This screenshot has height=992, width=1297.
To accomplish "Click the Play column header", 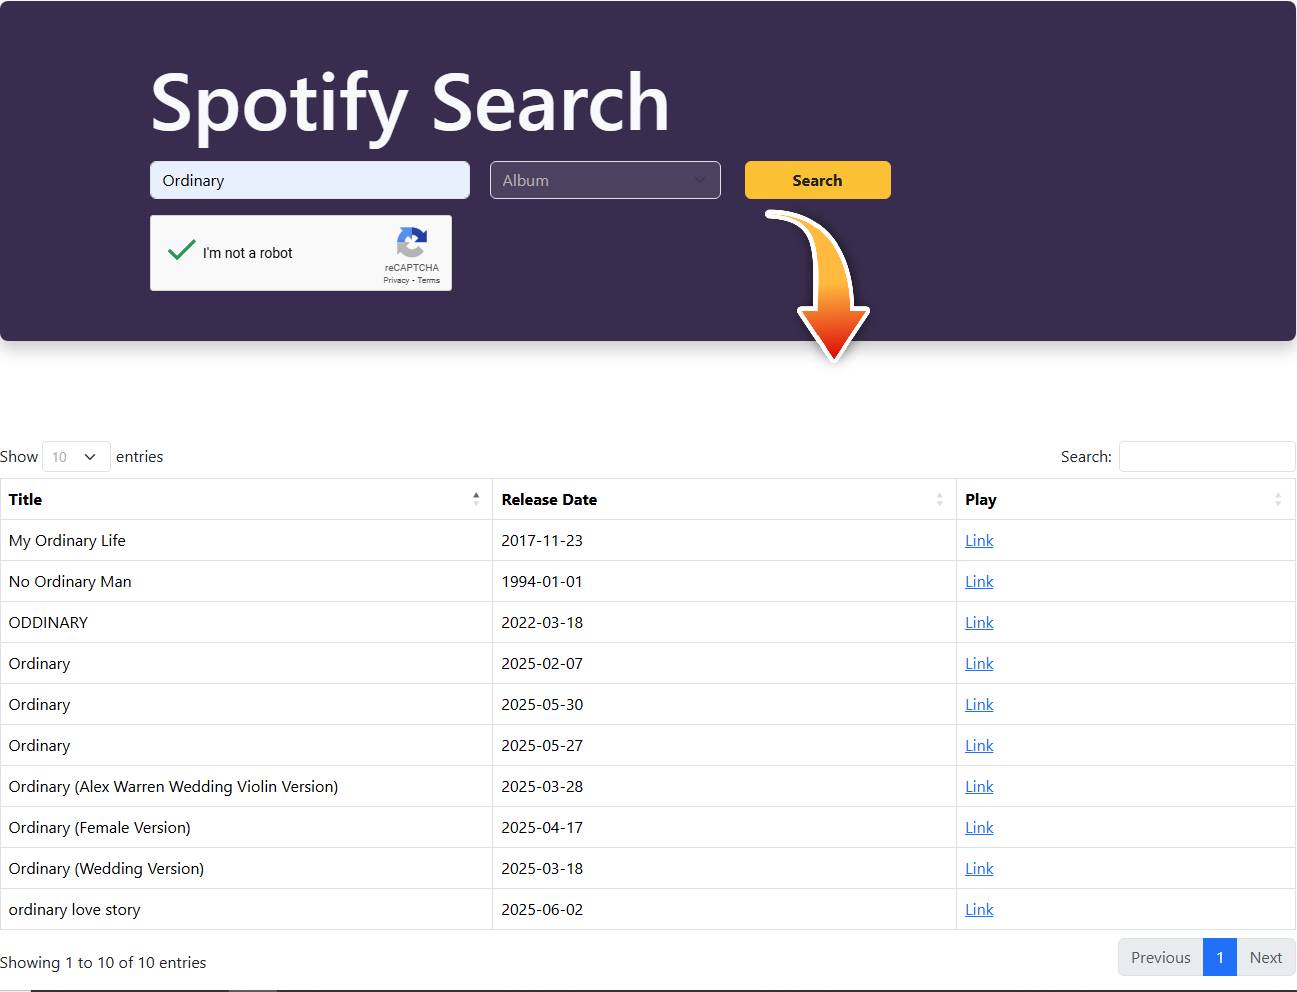I will point(1126,499).
